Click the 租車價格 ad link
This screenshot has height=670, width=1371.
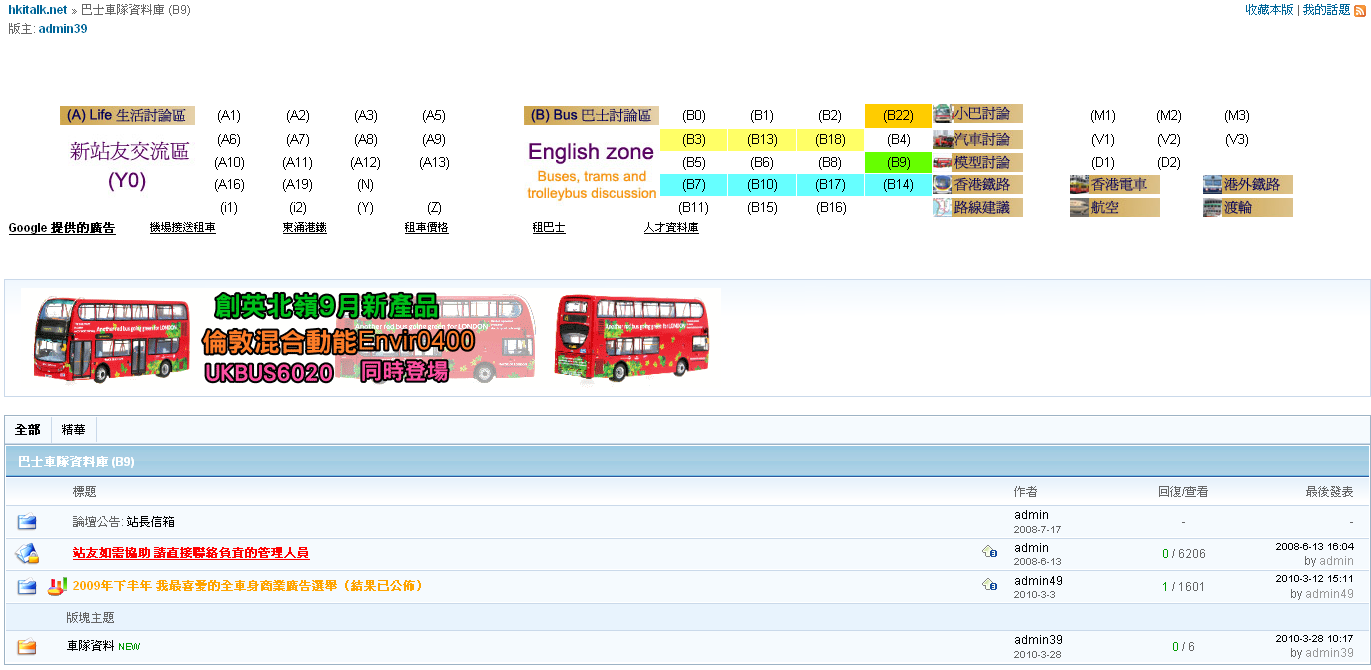click(x=426, y=228)
